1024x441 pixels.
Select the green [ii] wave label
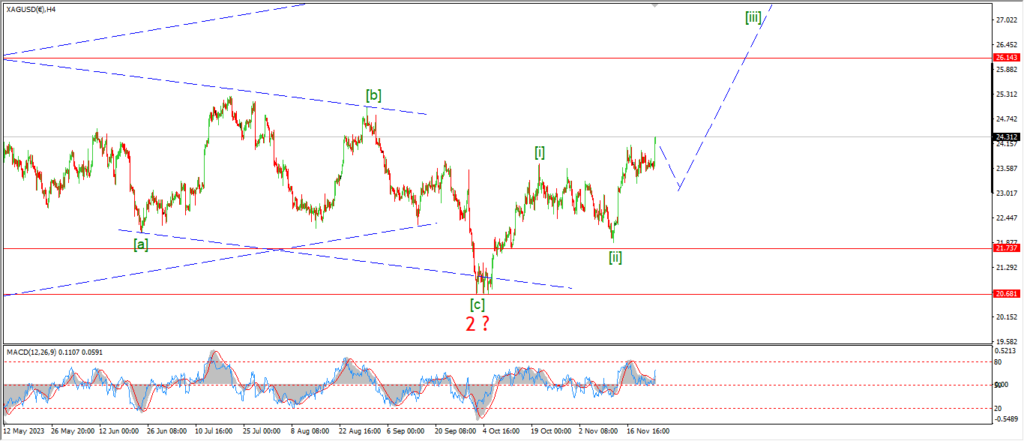[616, 257]
